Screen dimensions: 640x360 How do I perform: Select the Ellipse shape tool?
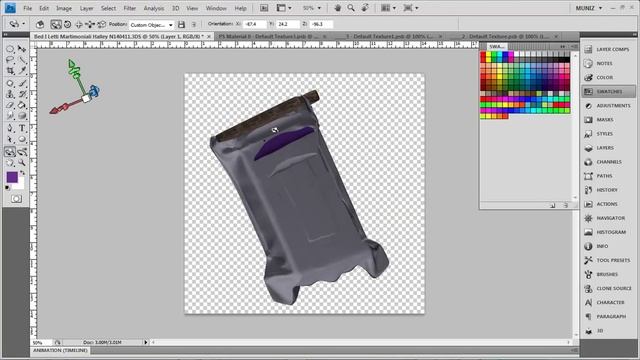point(22,140)
